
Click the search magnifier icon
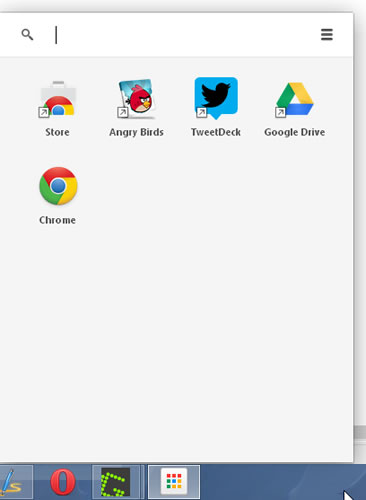pos(27,34)
